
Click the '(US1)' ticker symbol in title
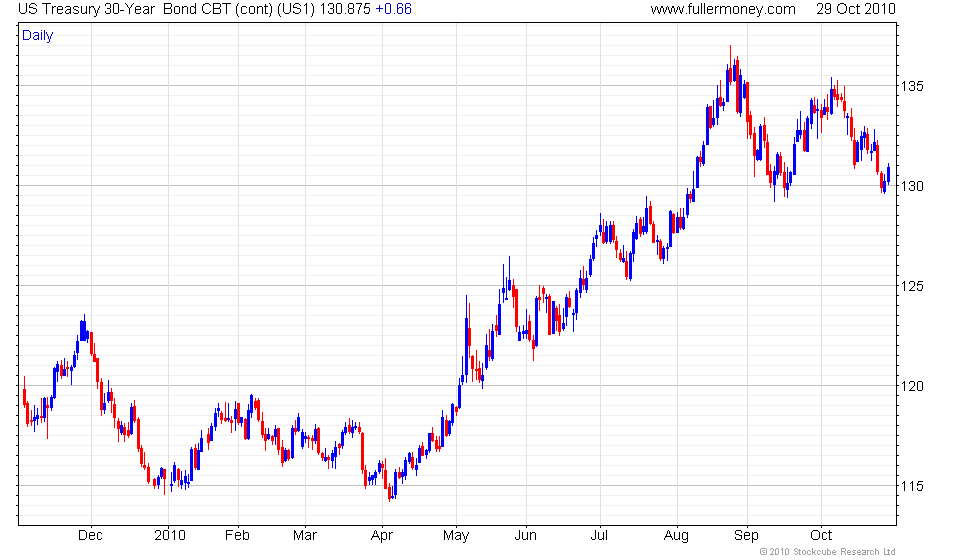(296, 9)
